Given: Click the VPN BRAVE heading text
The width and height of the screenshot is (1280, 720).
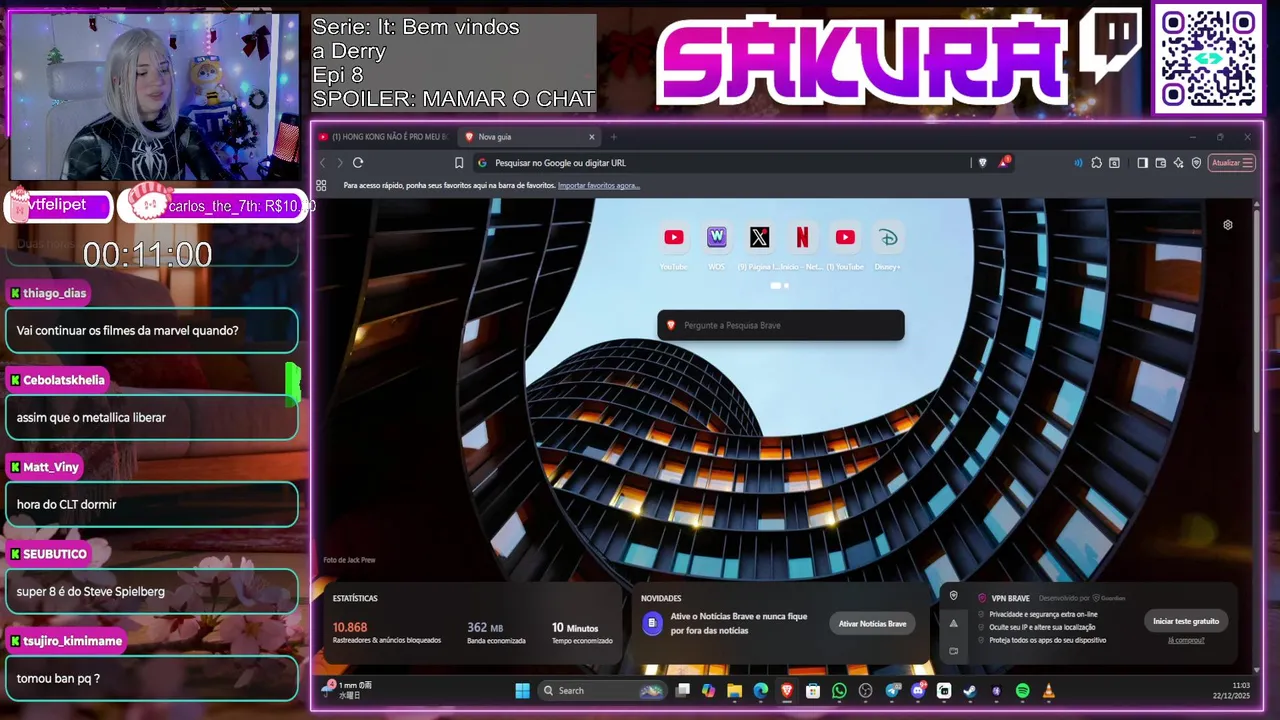Looking at the screenshot, I should point(1010,598).
